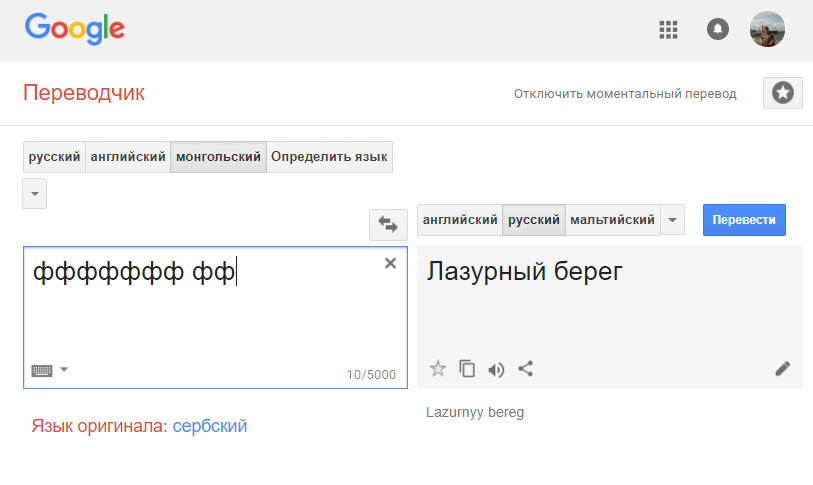Save translation with the star icon

pos(438,369)
